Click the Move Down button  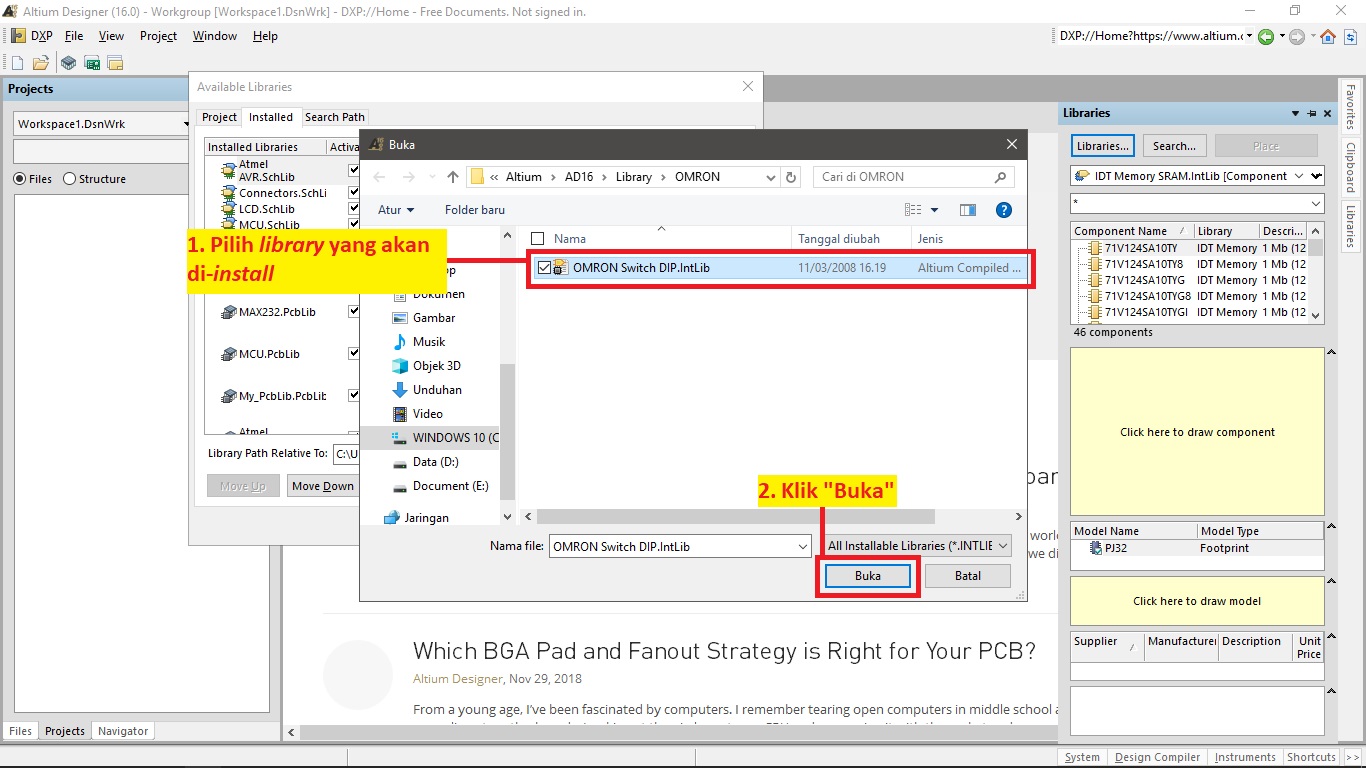[323, 486]
